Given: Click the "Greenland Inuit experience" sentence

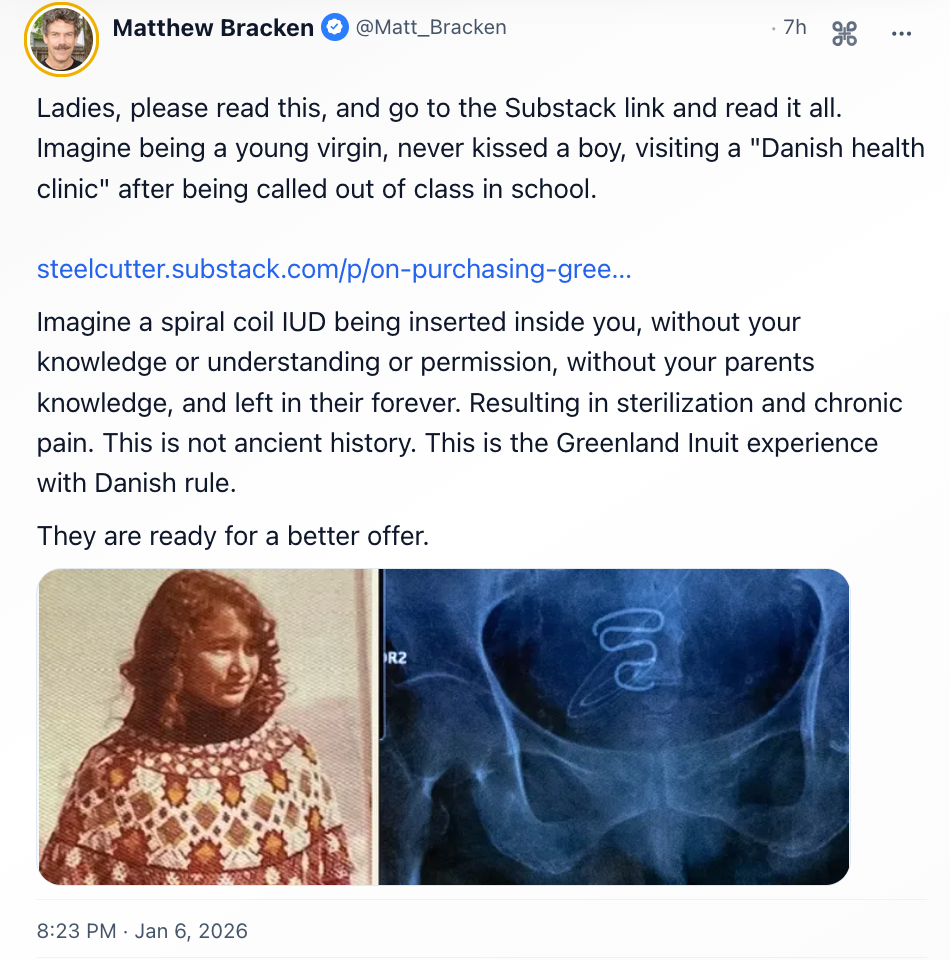Looking at the screenshot, I should tap(651, 443).
